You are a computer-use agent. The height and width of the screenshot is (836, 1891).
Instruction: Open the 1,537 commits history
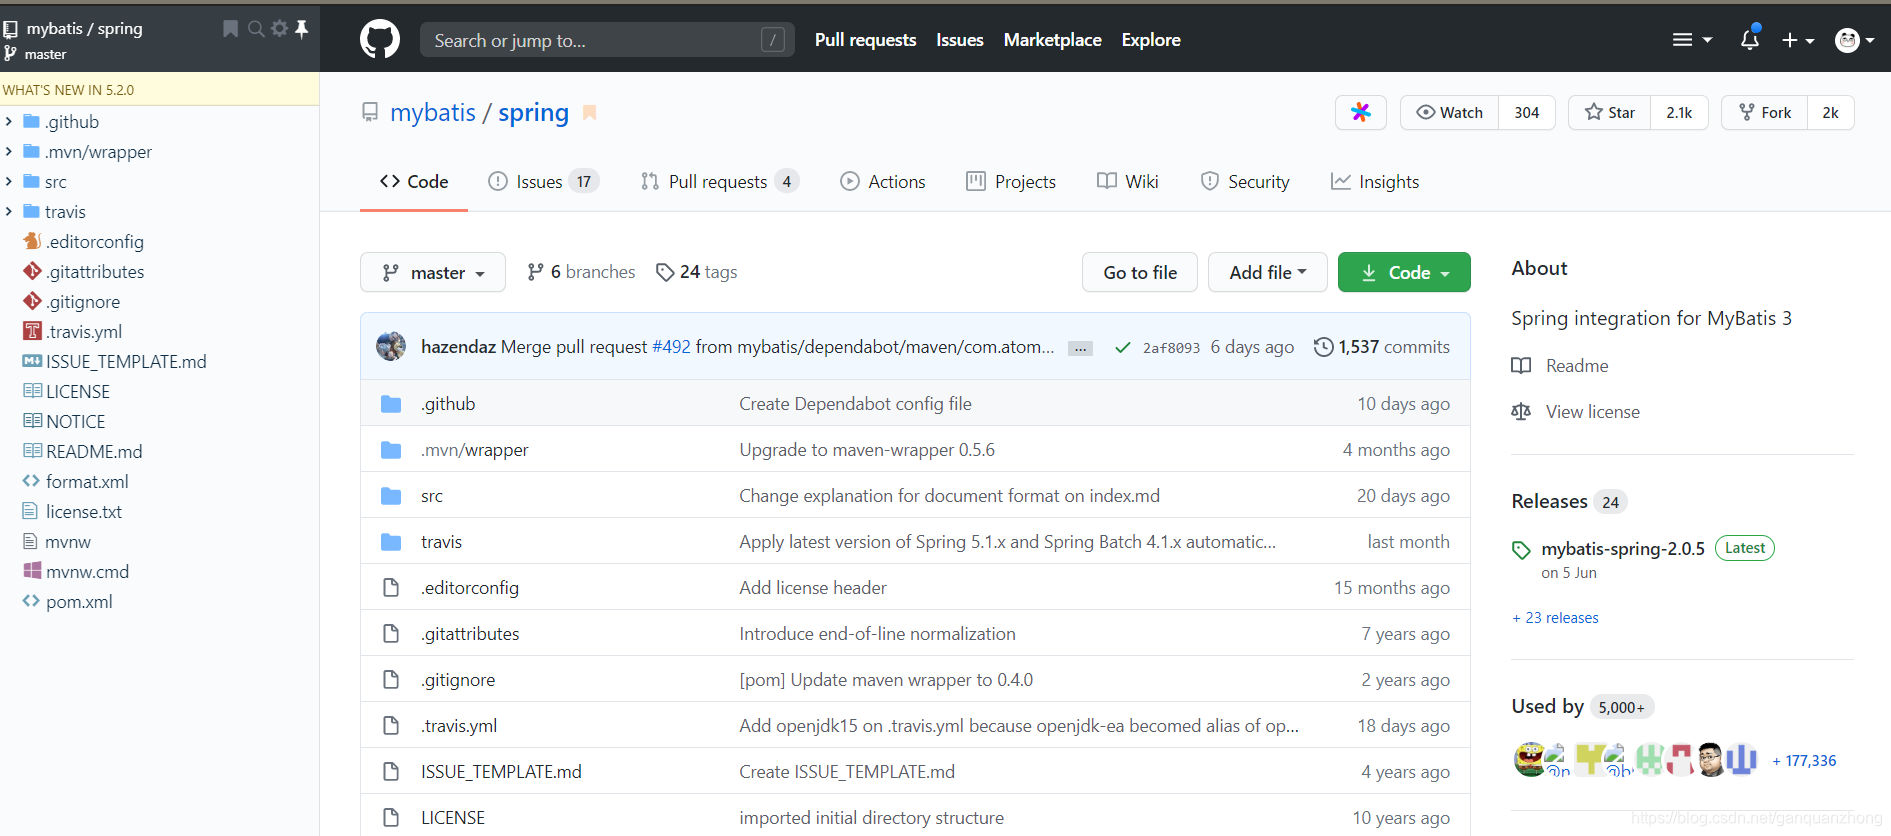1382,347
